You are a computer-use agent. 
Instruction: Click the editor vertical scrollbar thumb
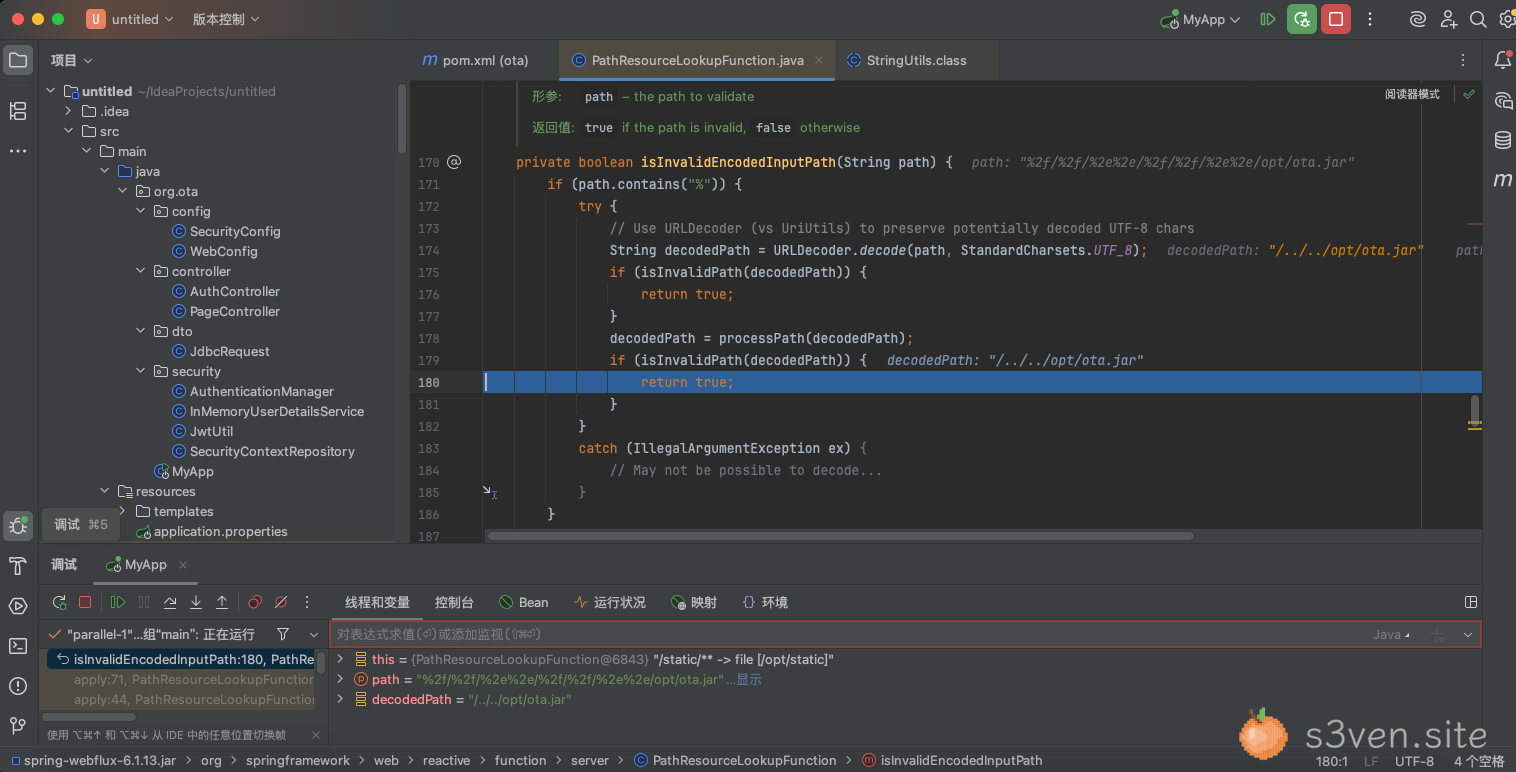coord(1474,411)
